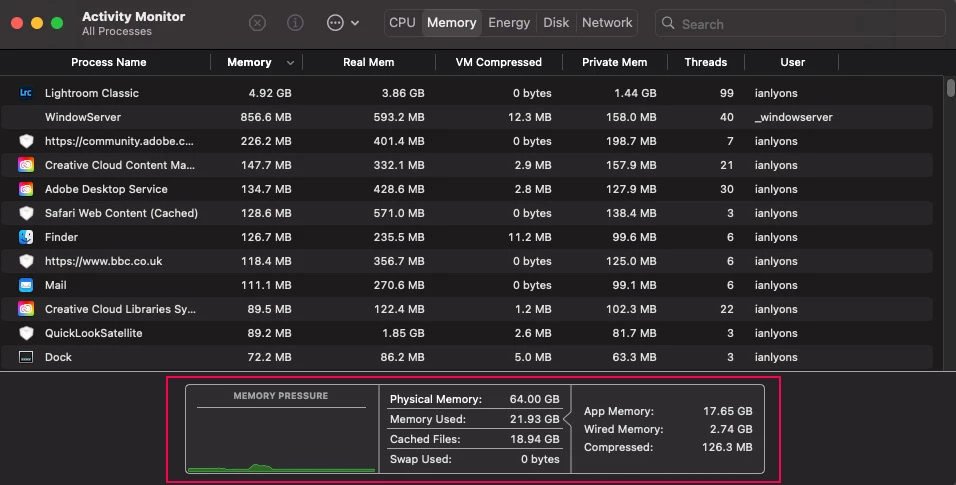Click the Compressed 126.3 MB entry
Screen dimensions: 956x485
click(x=668, y=447)
